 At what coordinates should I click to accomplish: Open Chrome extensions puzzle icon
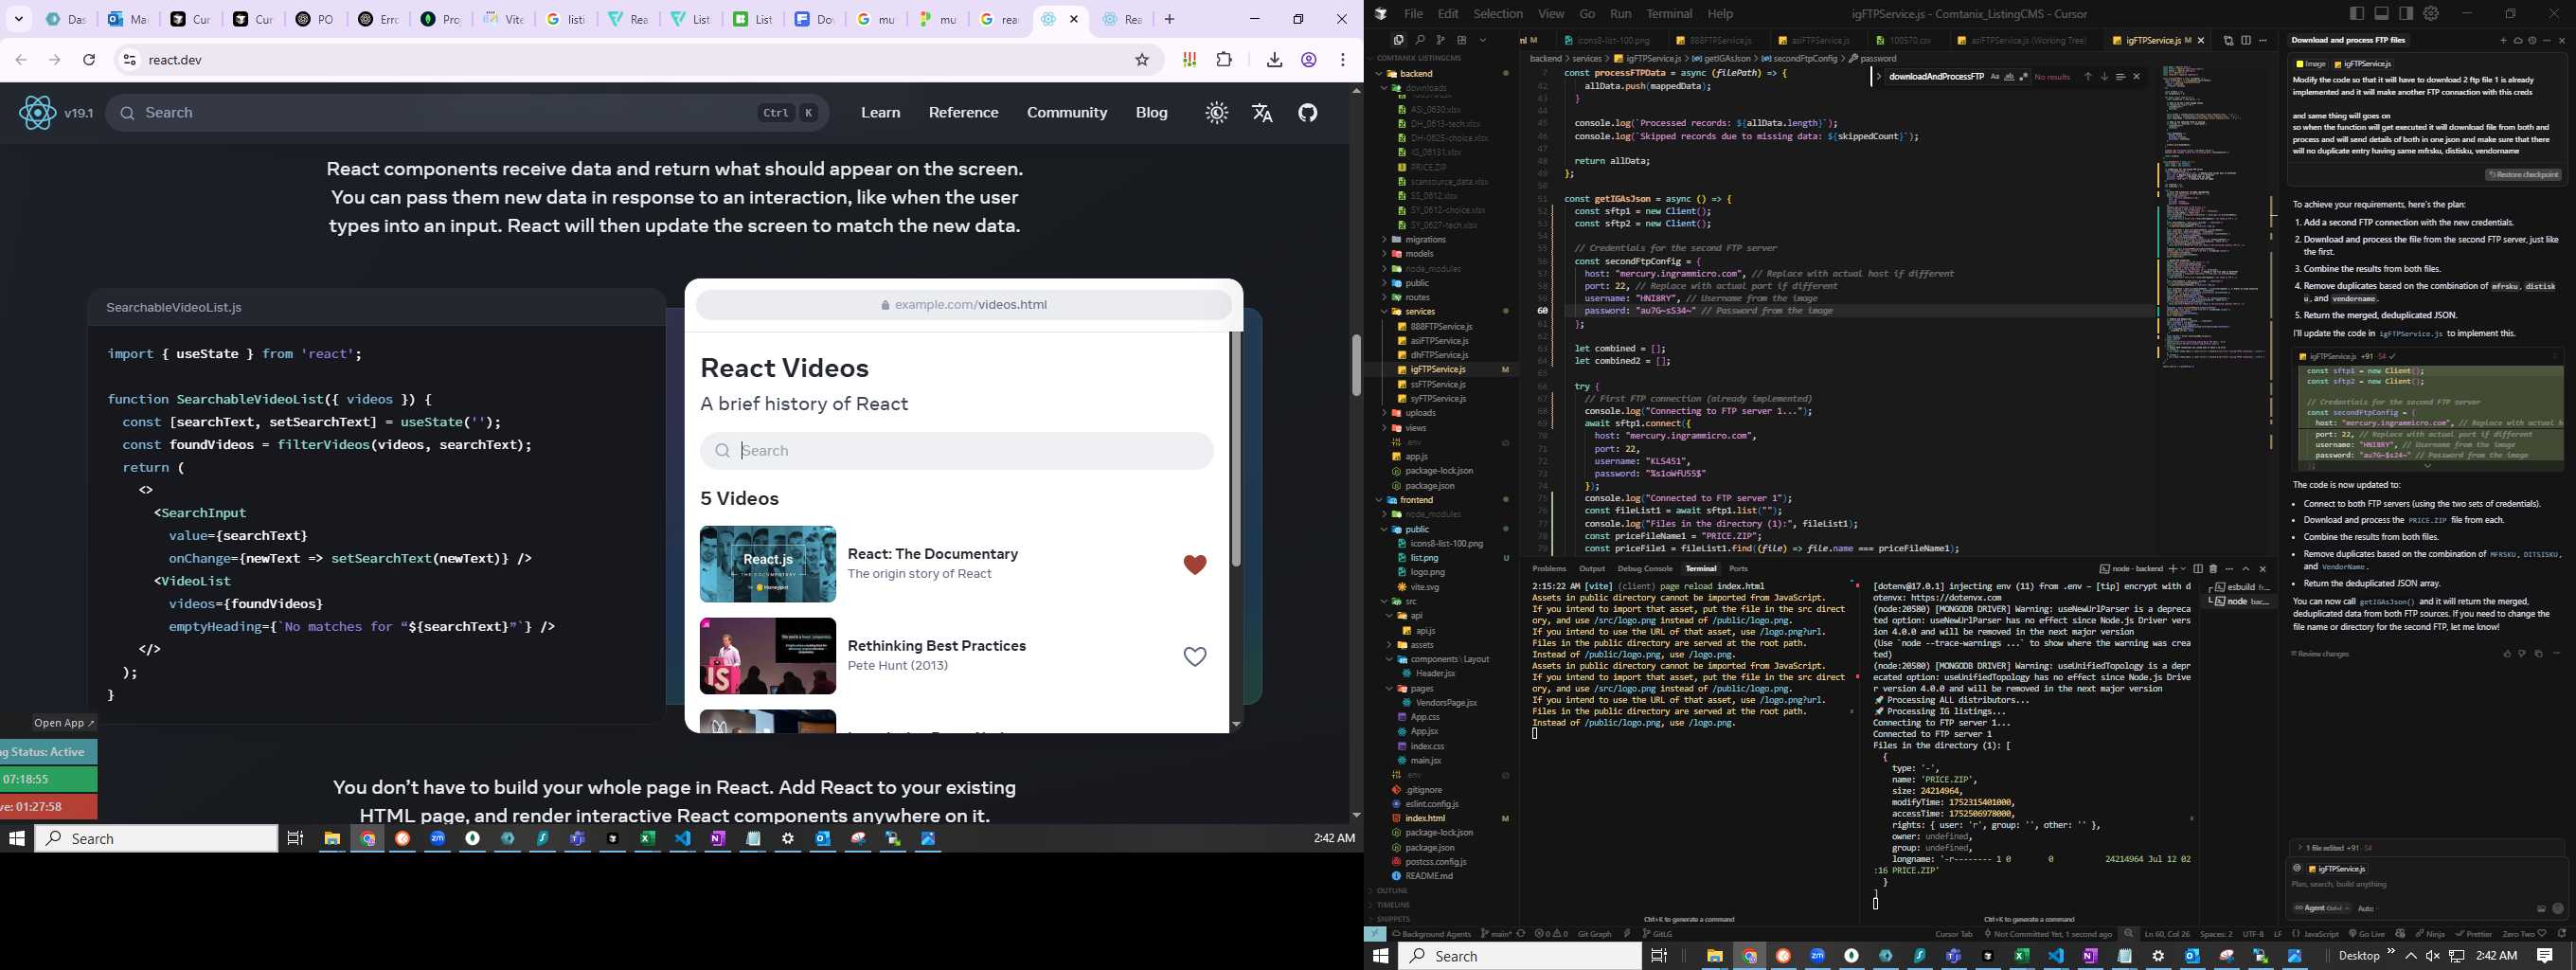point(1224,60)
